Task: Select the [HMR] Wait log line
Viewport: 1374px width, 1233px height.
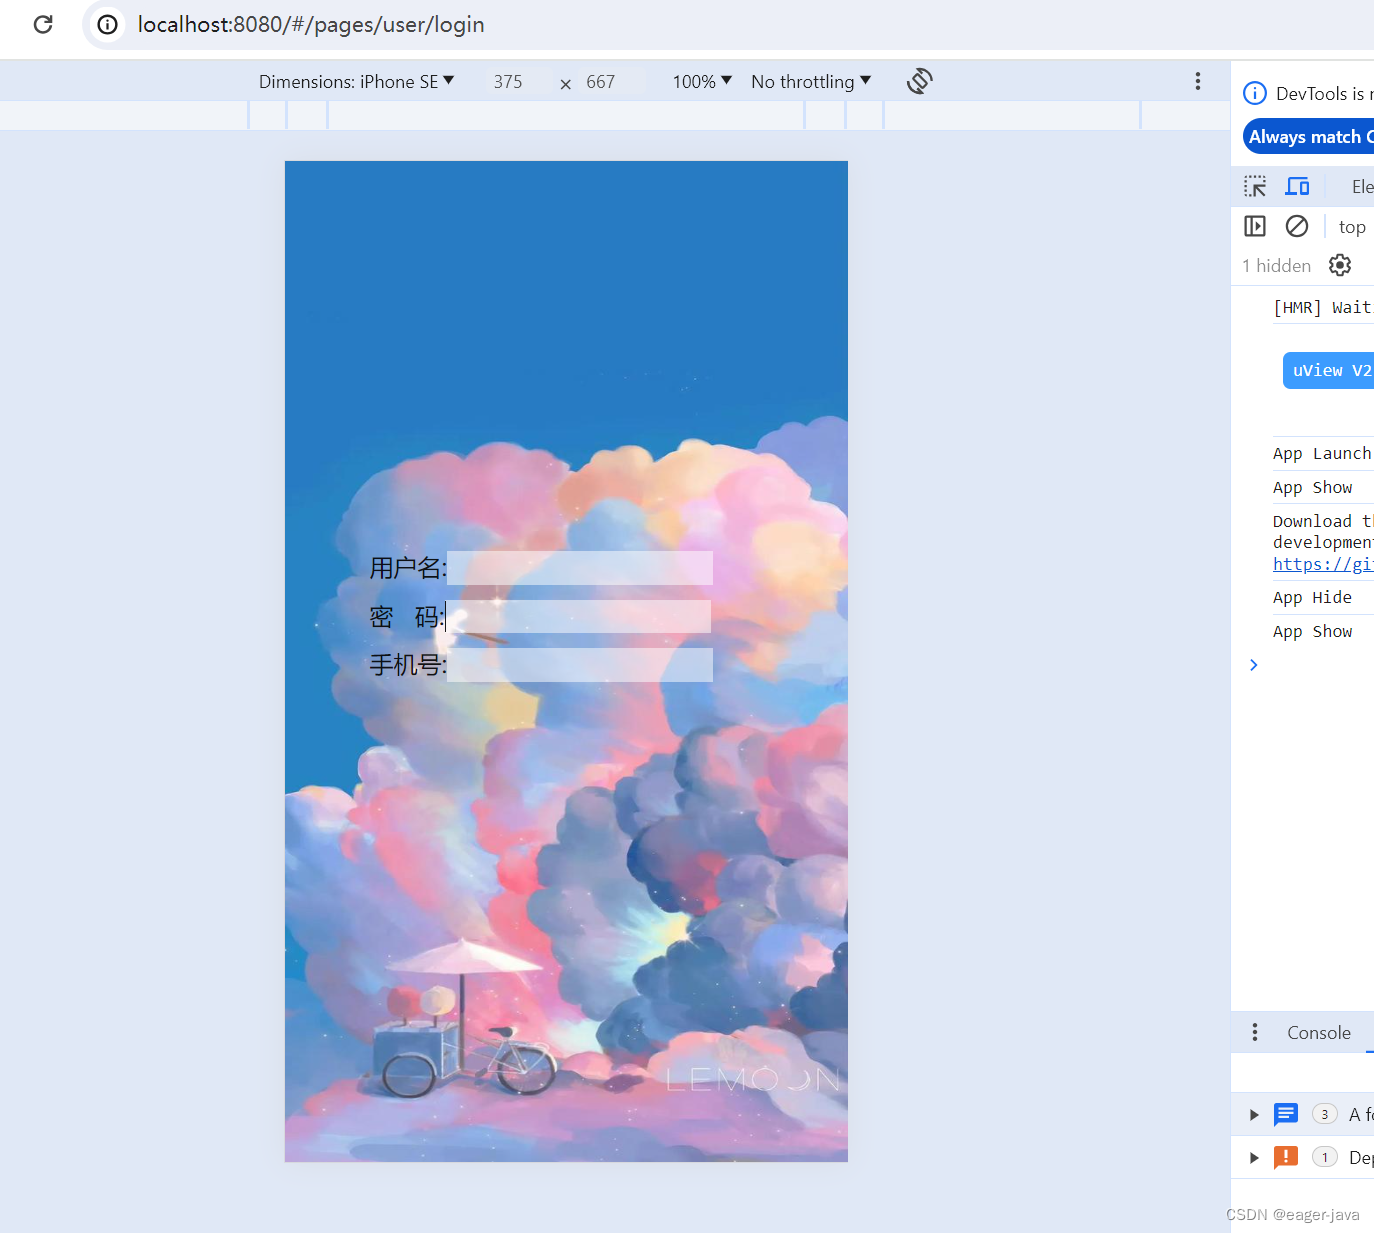Action: [x=1322, y=308]
